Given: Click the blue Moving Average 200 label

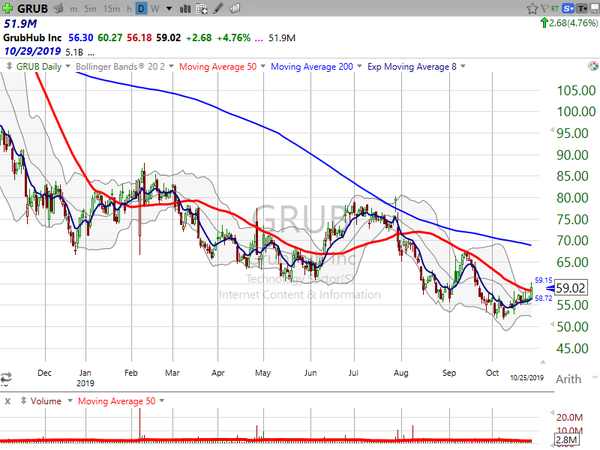Looking at the screenshot, I should pos(312,67).
